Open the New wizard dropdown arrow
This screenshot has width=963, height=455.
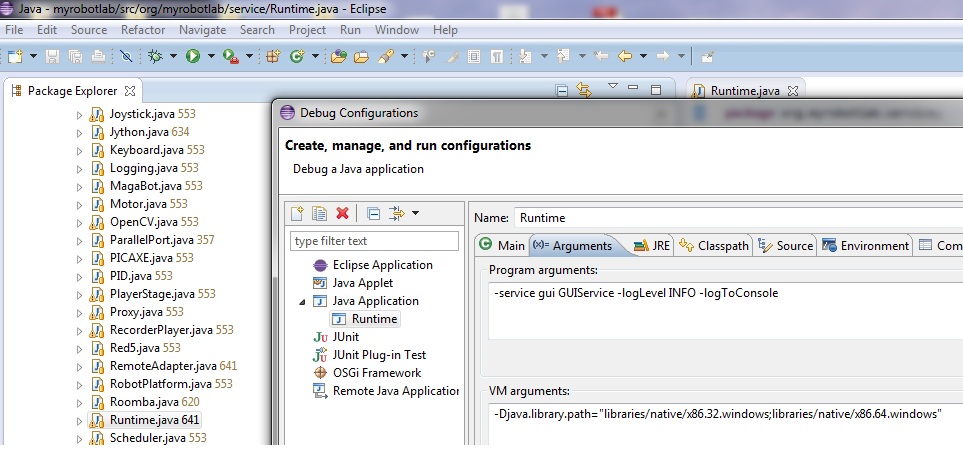33,56
